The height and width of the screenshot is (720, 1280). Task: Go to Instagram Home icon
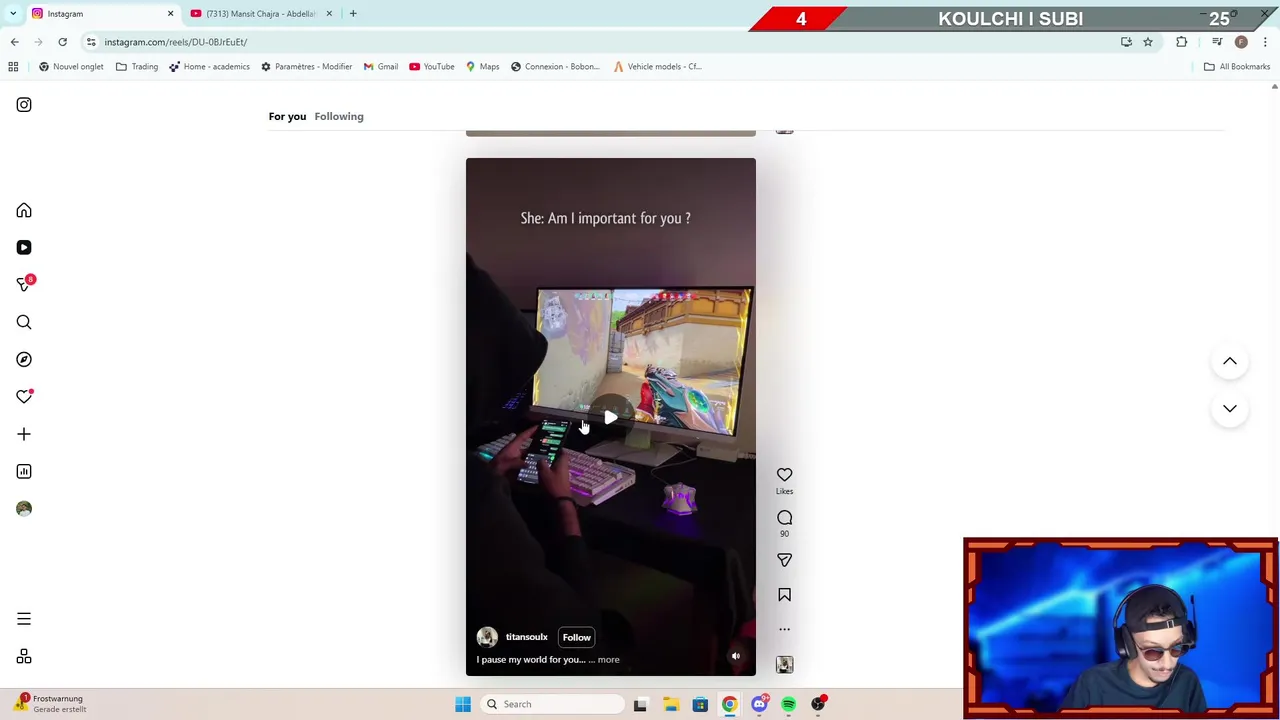click(x=24, y=210)
